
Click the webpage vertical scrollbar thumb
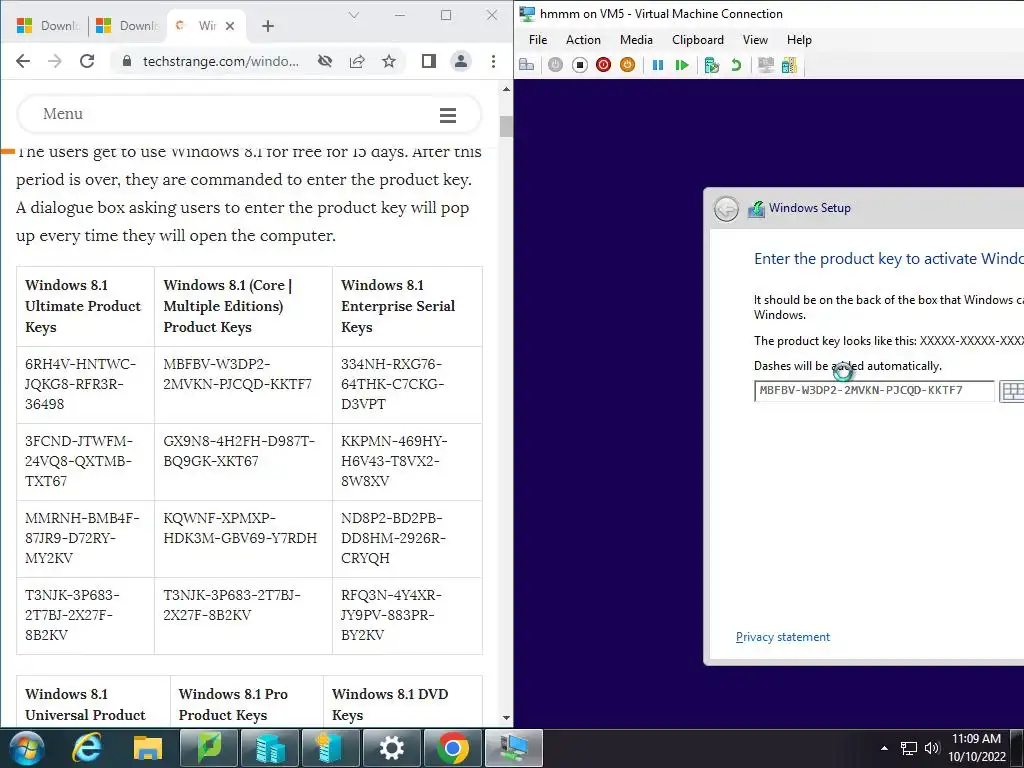point(505,126)
